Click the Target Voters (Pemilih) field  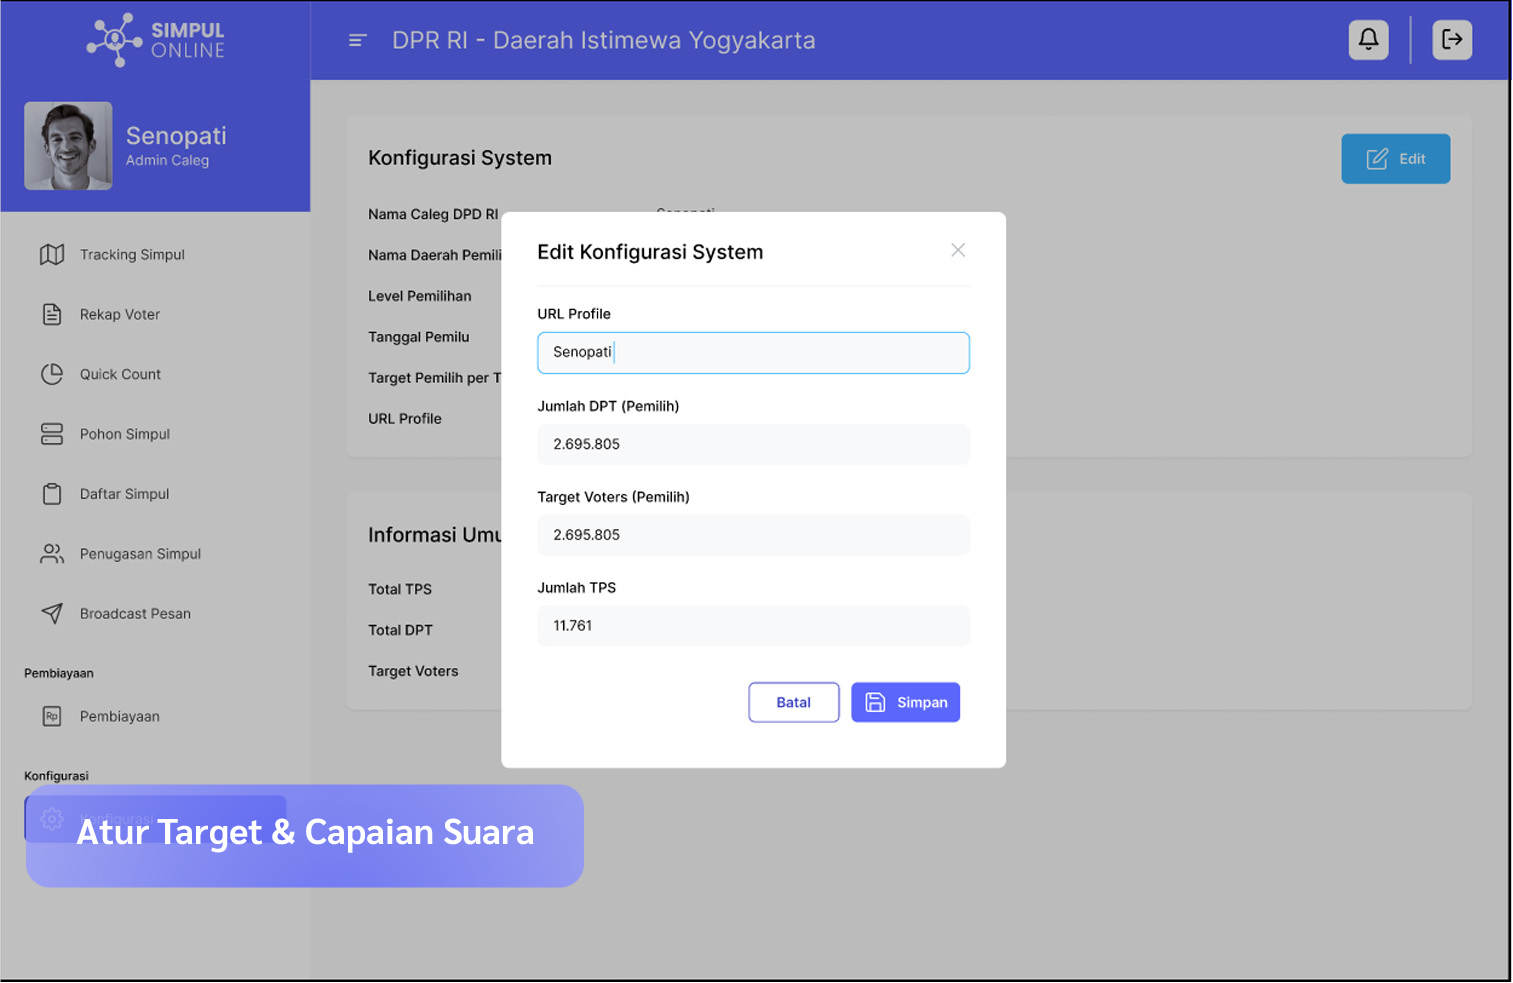(x=753, y=535)
